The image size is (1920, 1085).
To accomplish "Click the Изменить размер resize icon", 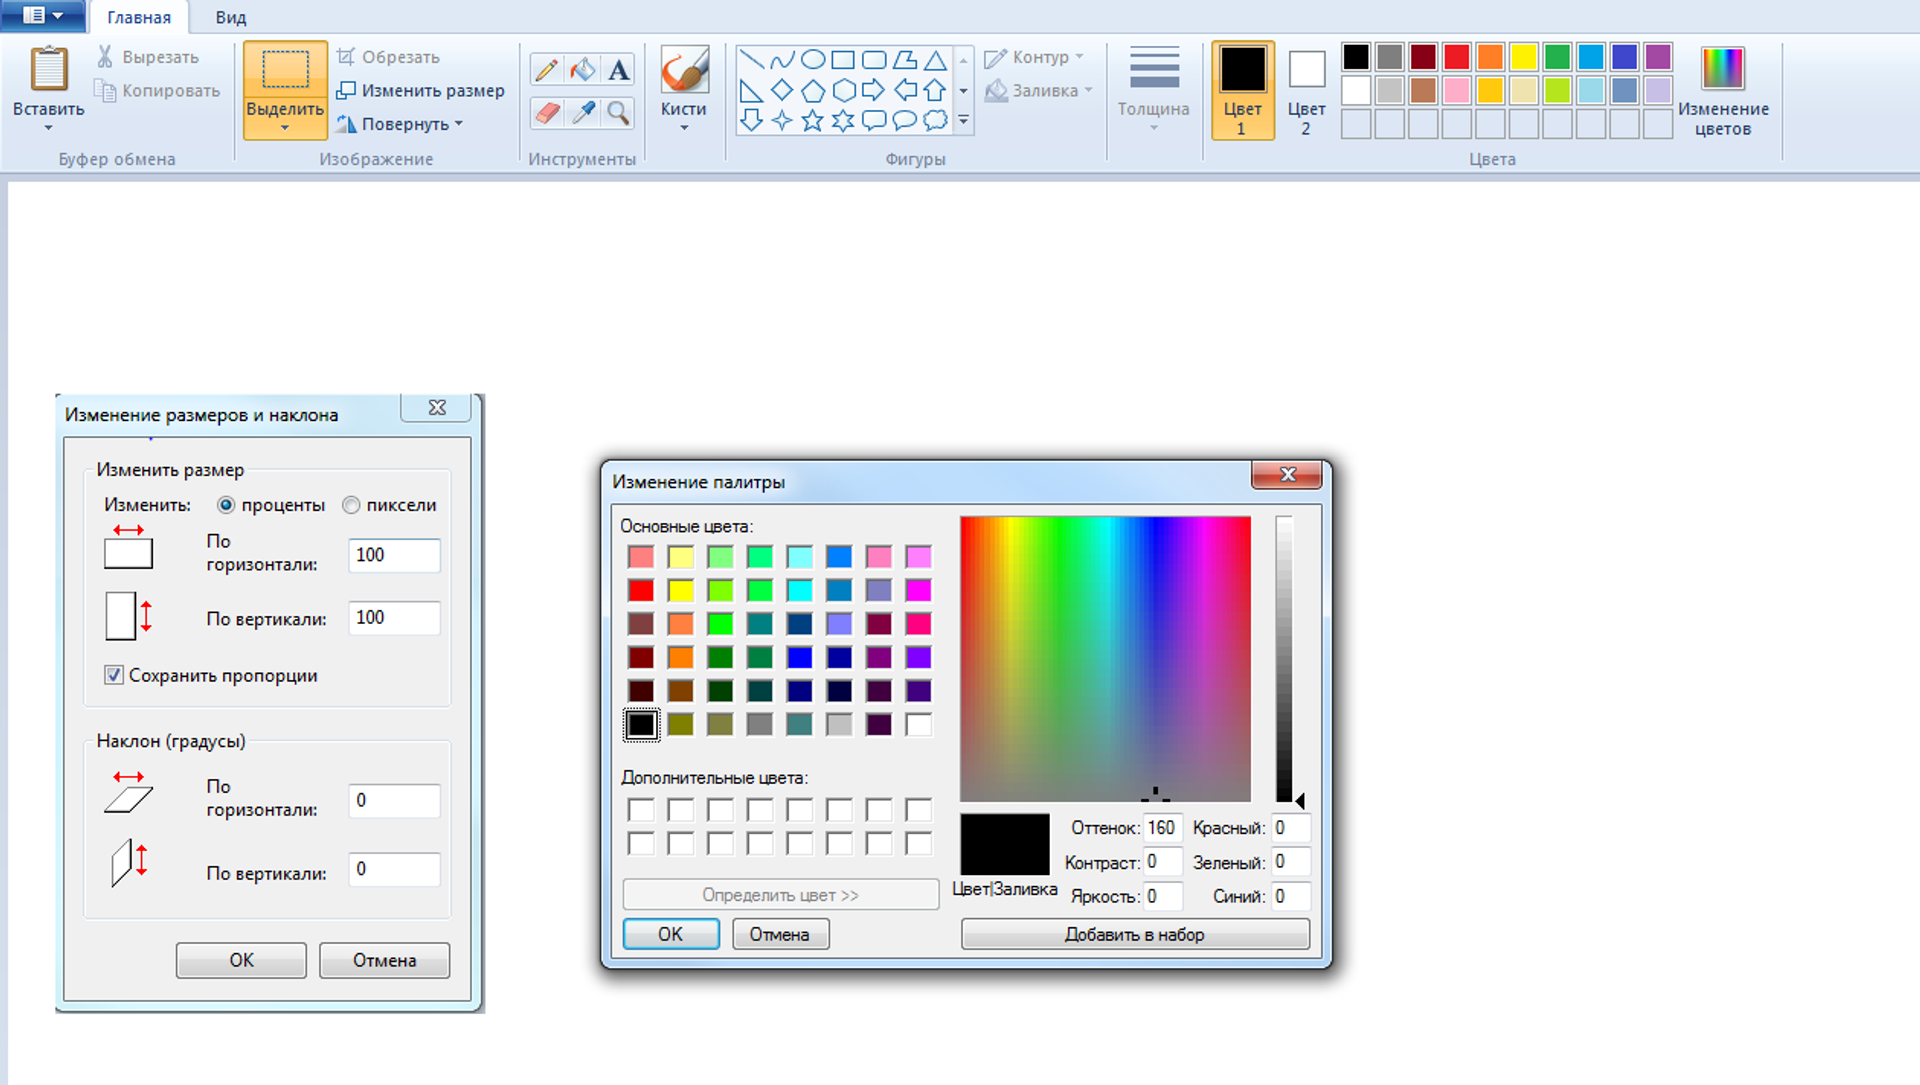I will pyautogui.click(x=346, y=90).
